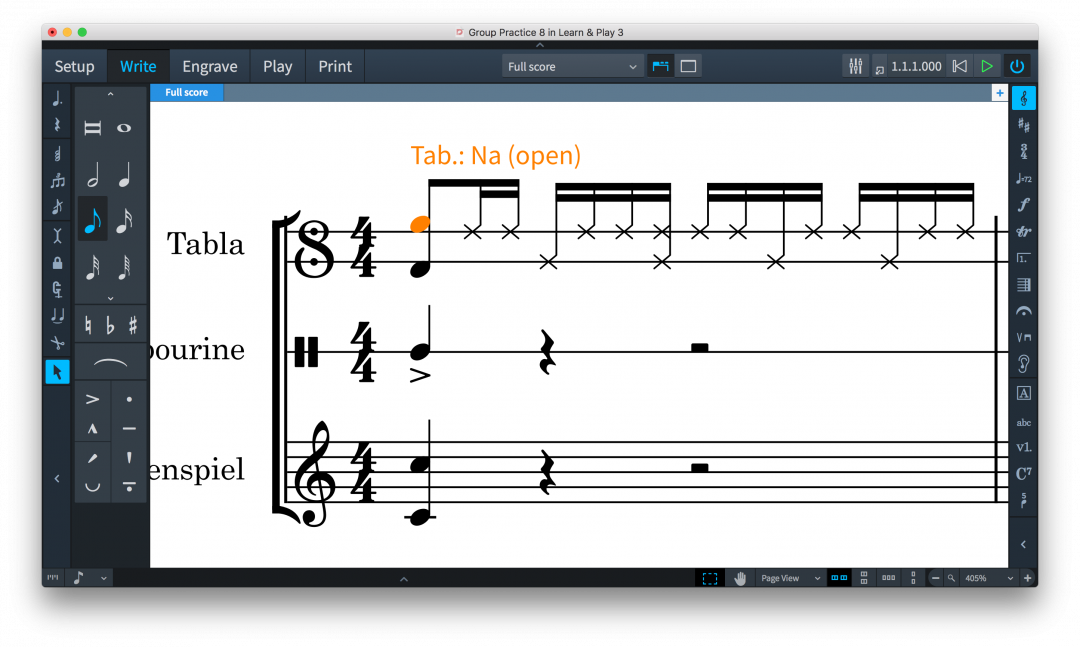This screenshot has height=647, width=1080.
Task: Open the Time Signatures panel
Action: tap(1024, 152)
